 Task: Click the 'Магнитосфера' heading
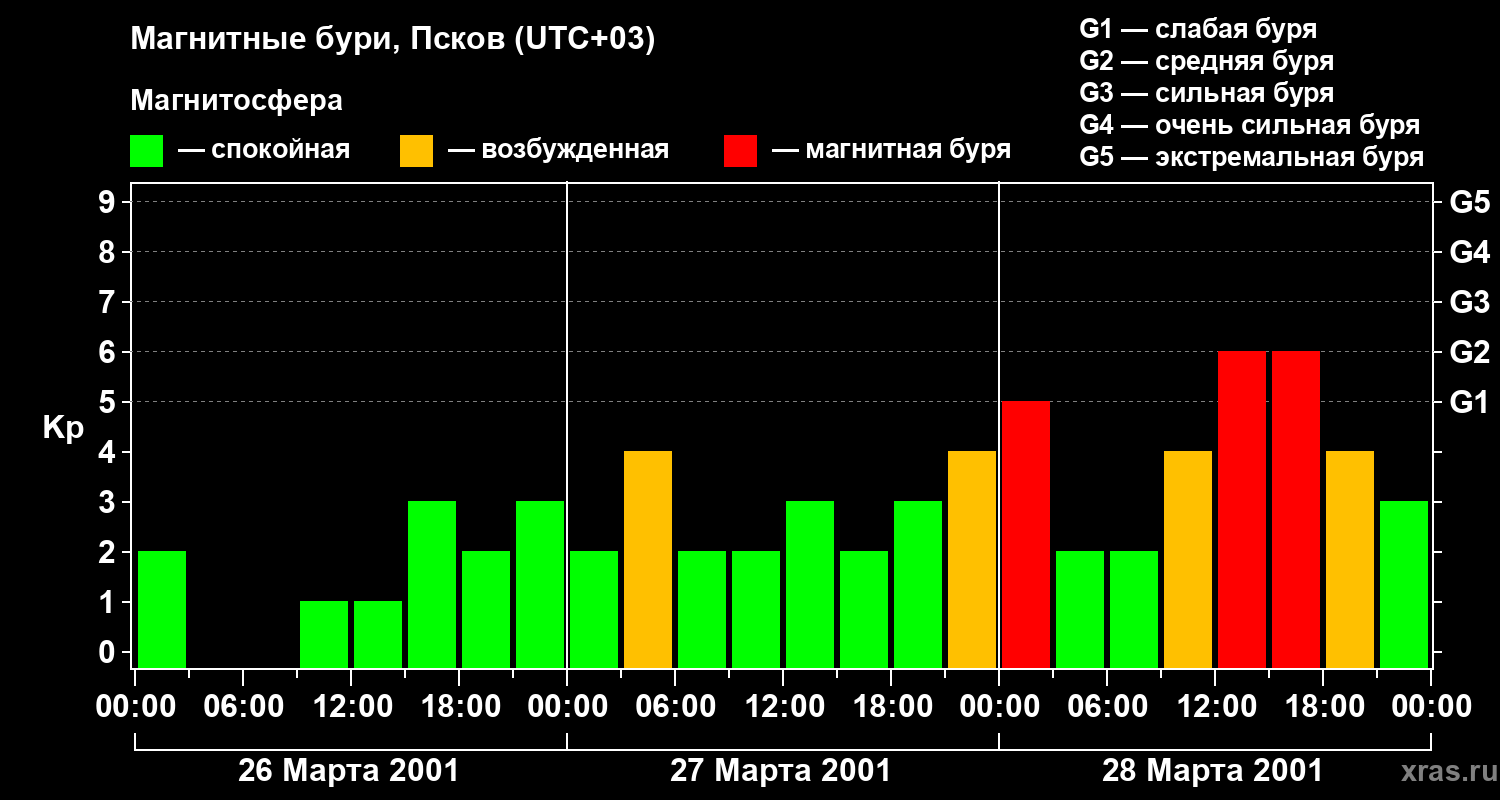coord(236,101)
